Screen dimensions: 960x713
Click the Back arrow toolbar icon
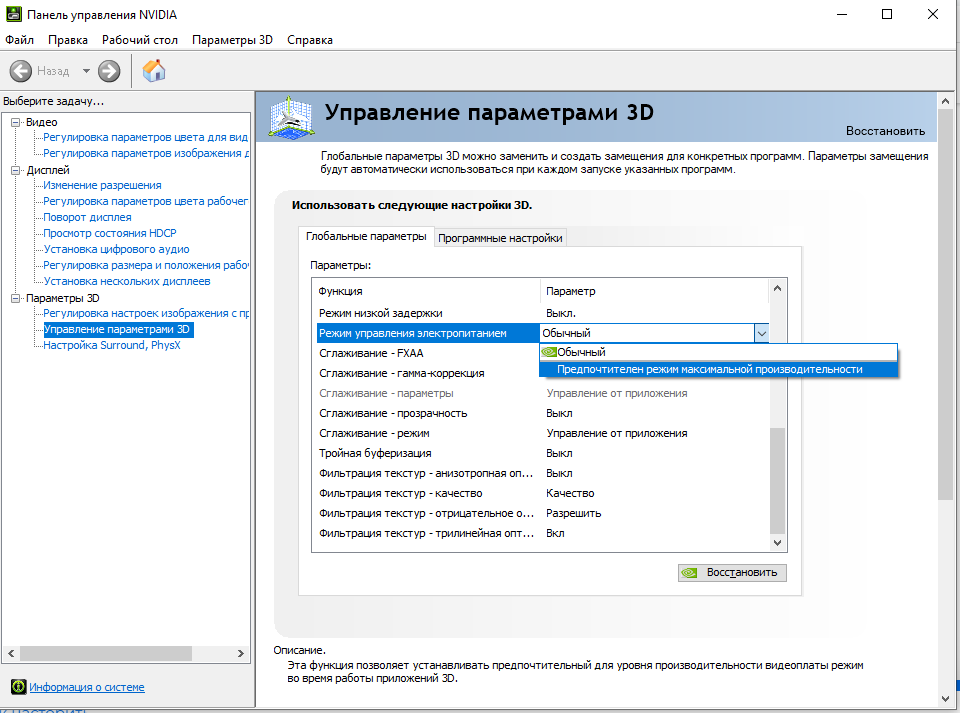click(20, 71)
